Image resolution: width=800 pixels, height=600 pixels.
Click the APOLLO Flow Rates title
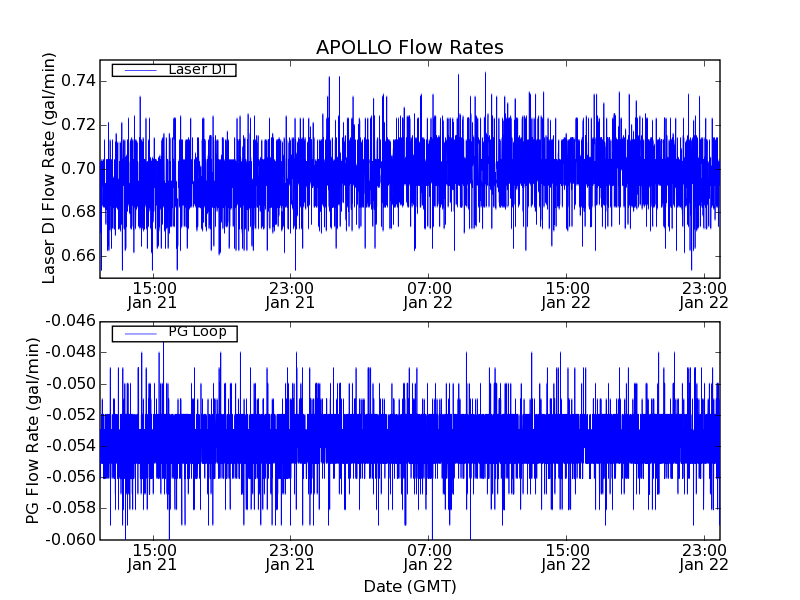pos(410,47)
